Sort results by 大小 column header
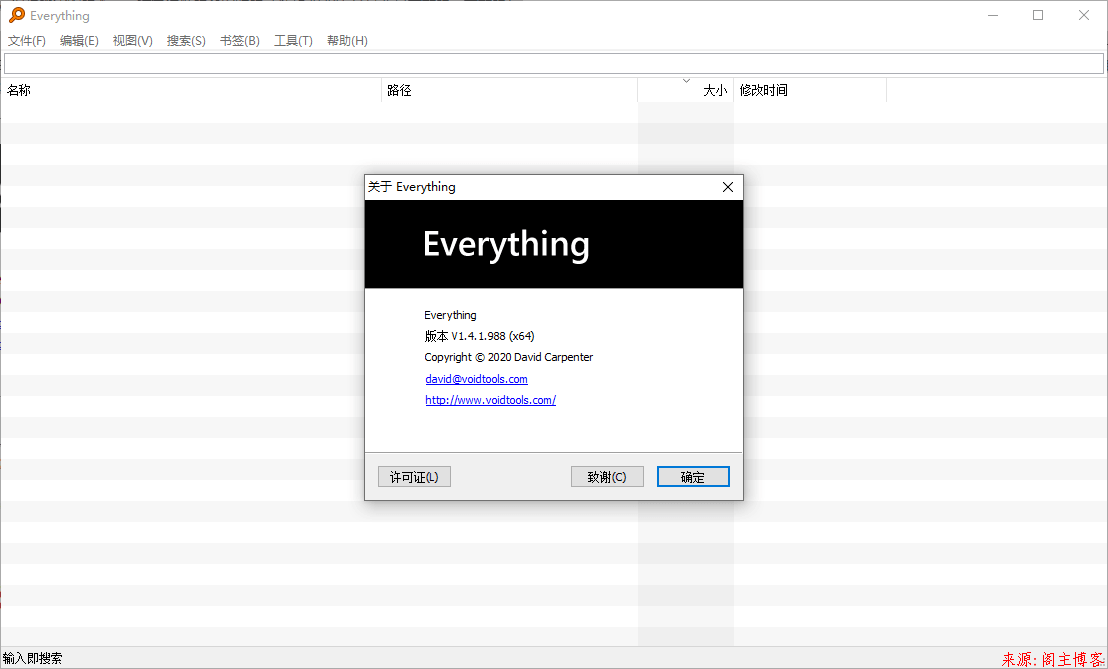1108x669 pixels. pyautogui.click(x=685, y=90)
